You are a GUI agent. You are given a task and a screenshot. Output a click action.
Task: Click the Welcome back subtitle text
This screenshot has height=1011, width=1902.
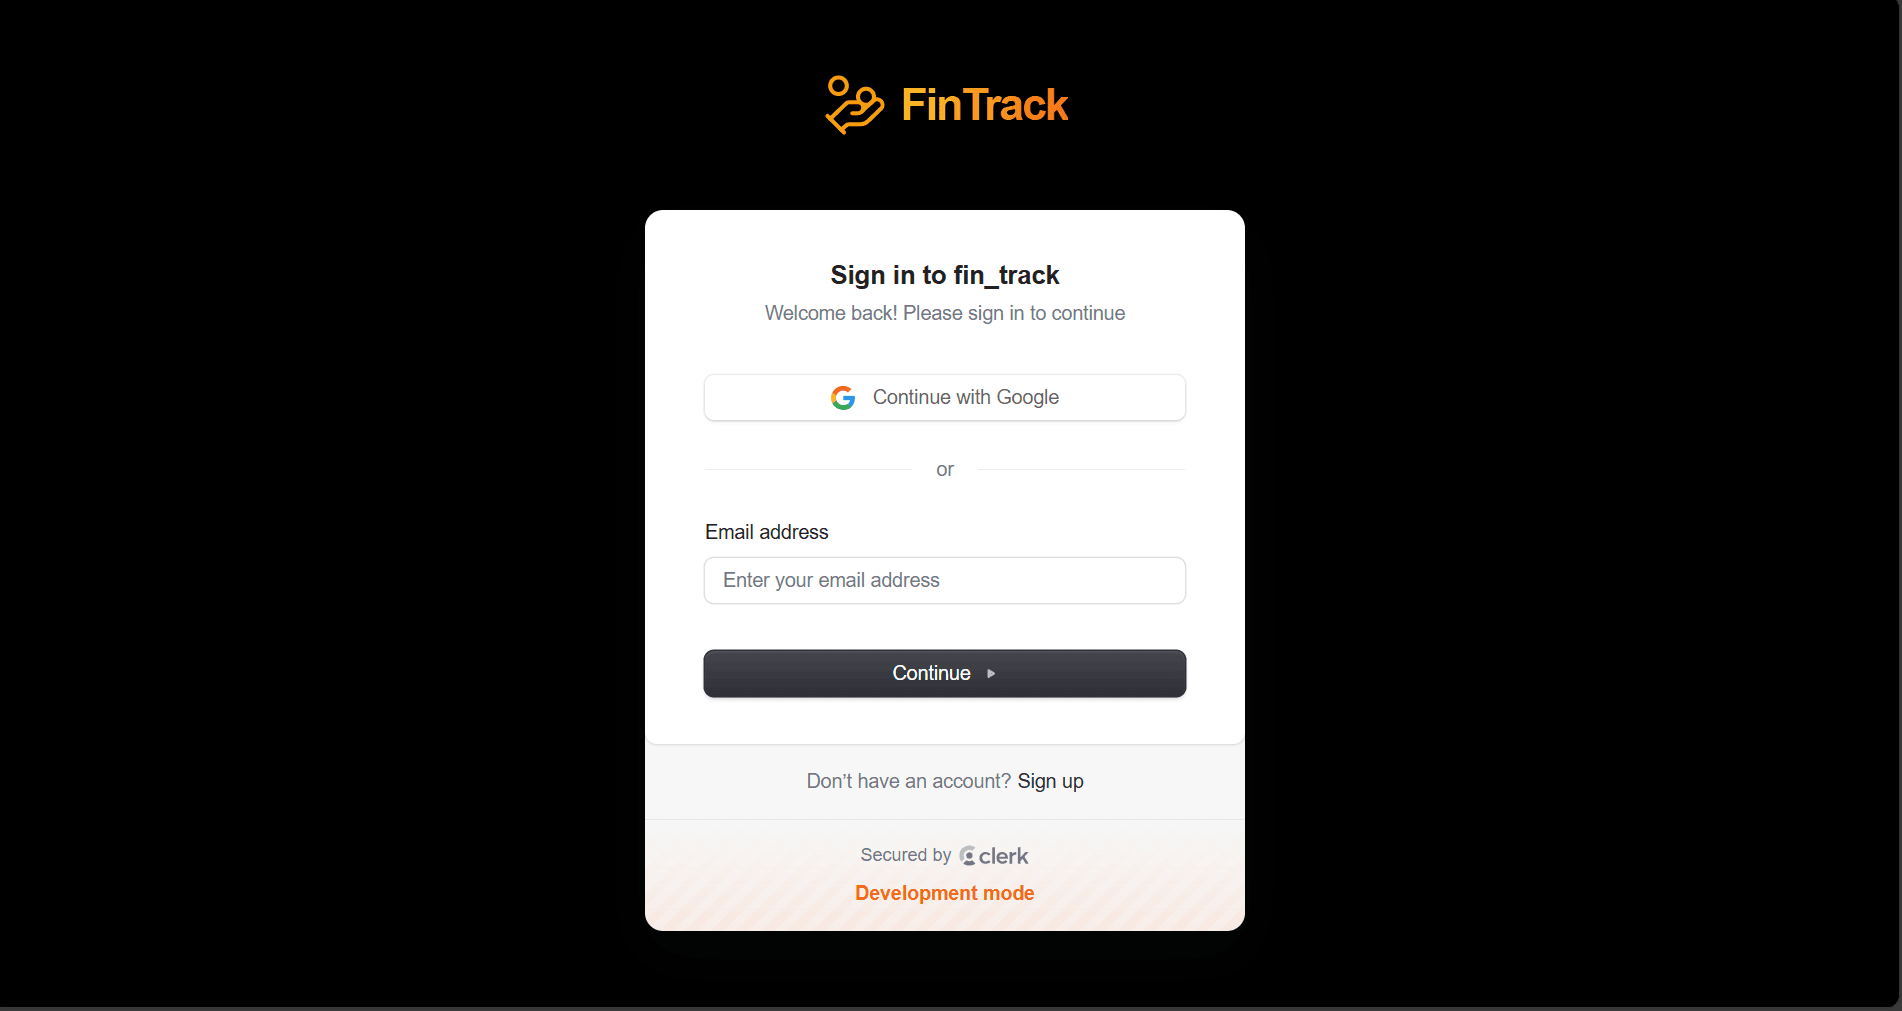pyautogui.click(x=944, y=313)
